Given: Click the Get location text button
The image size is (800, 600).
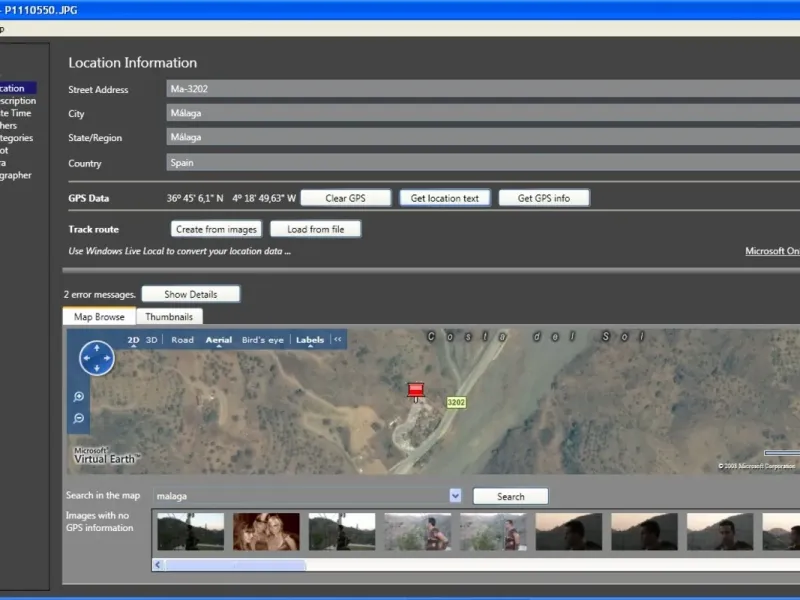Looking at the screenshot, I should click(x=445, y=198).
